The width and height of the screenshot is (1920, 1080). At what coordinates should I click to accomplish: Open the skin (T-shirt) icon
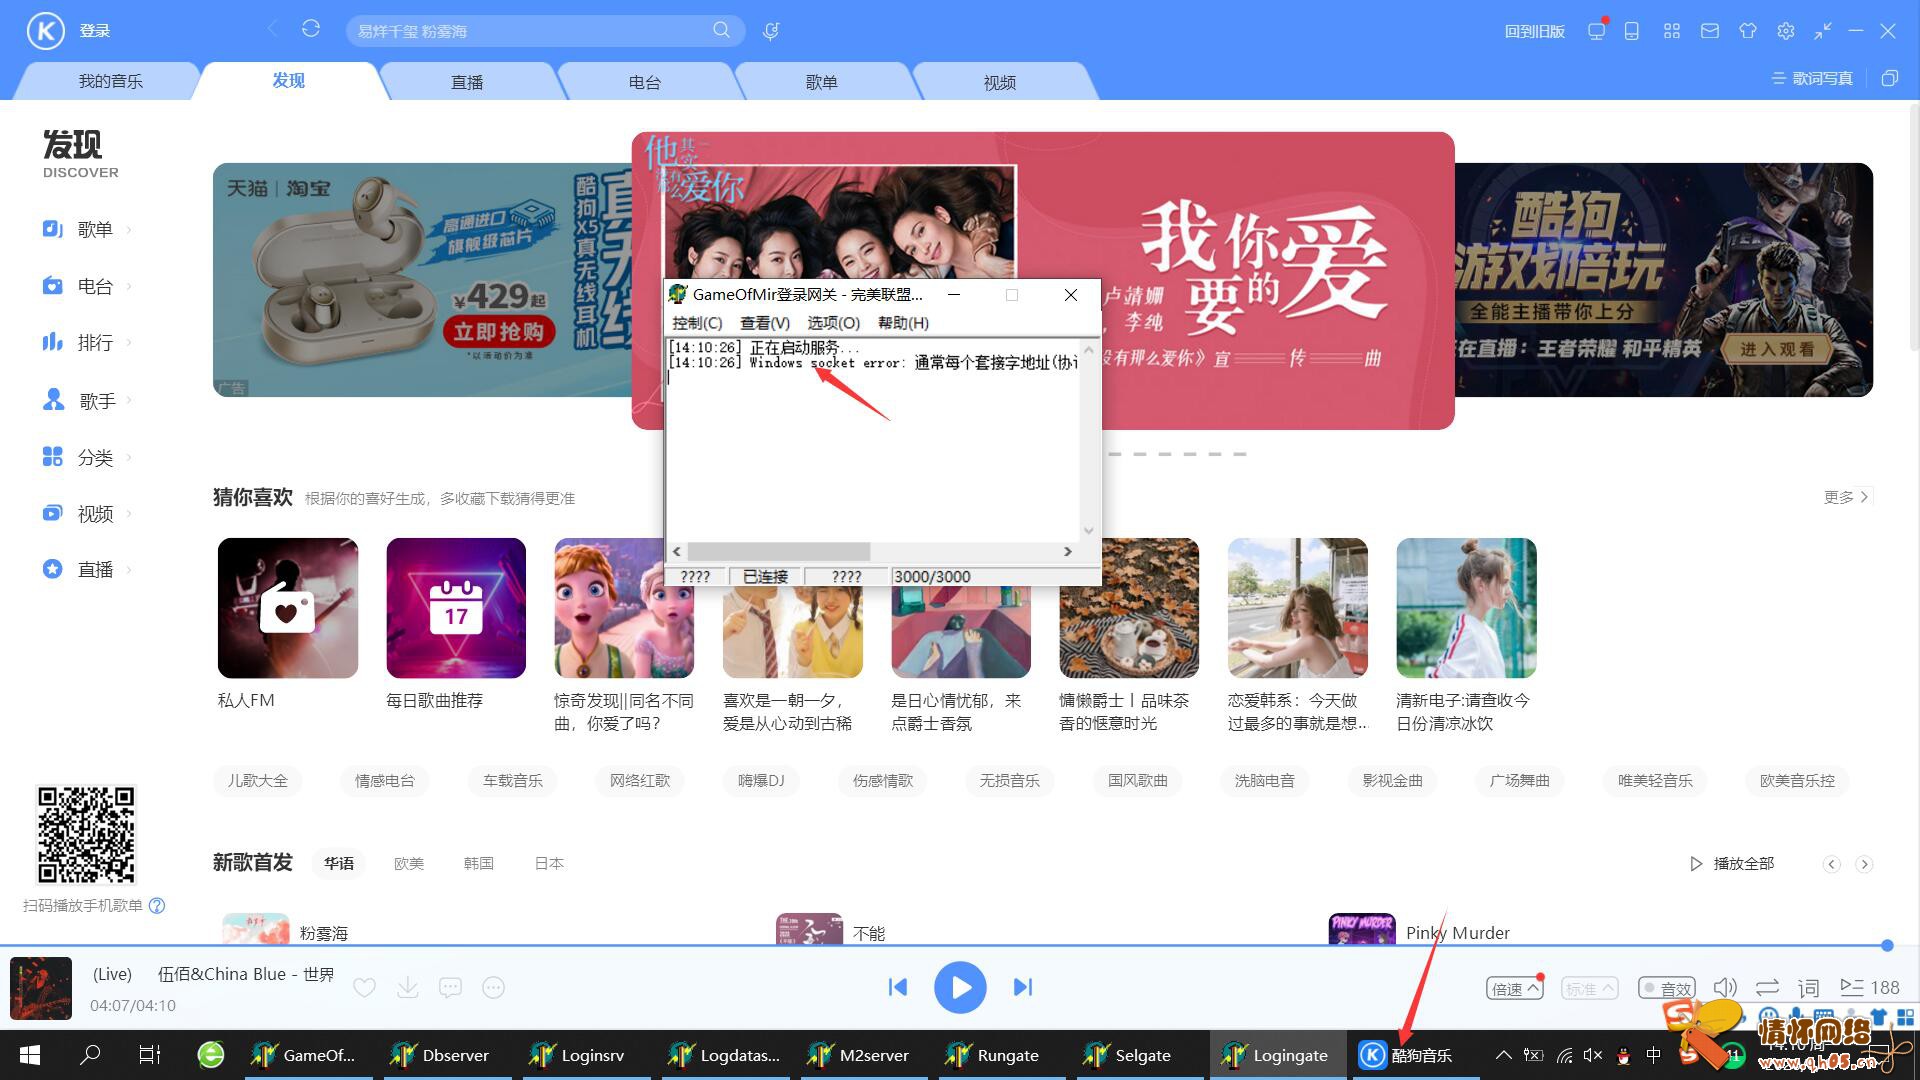[1748, 31]
